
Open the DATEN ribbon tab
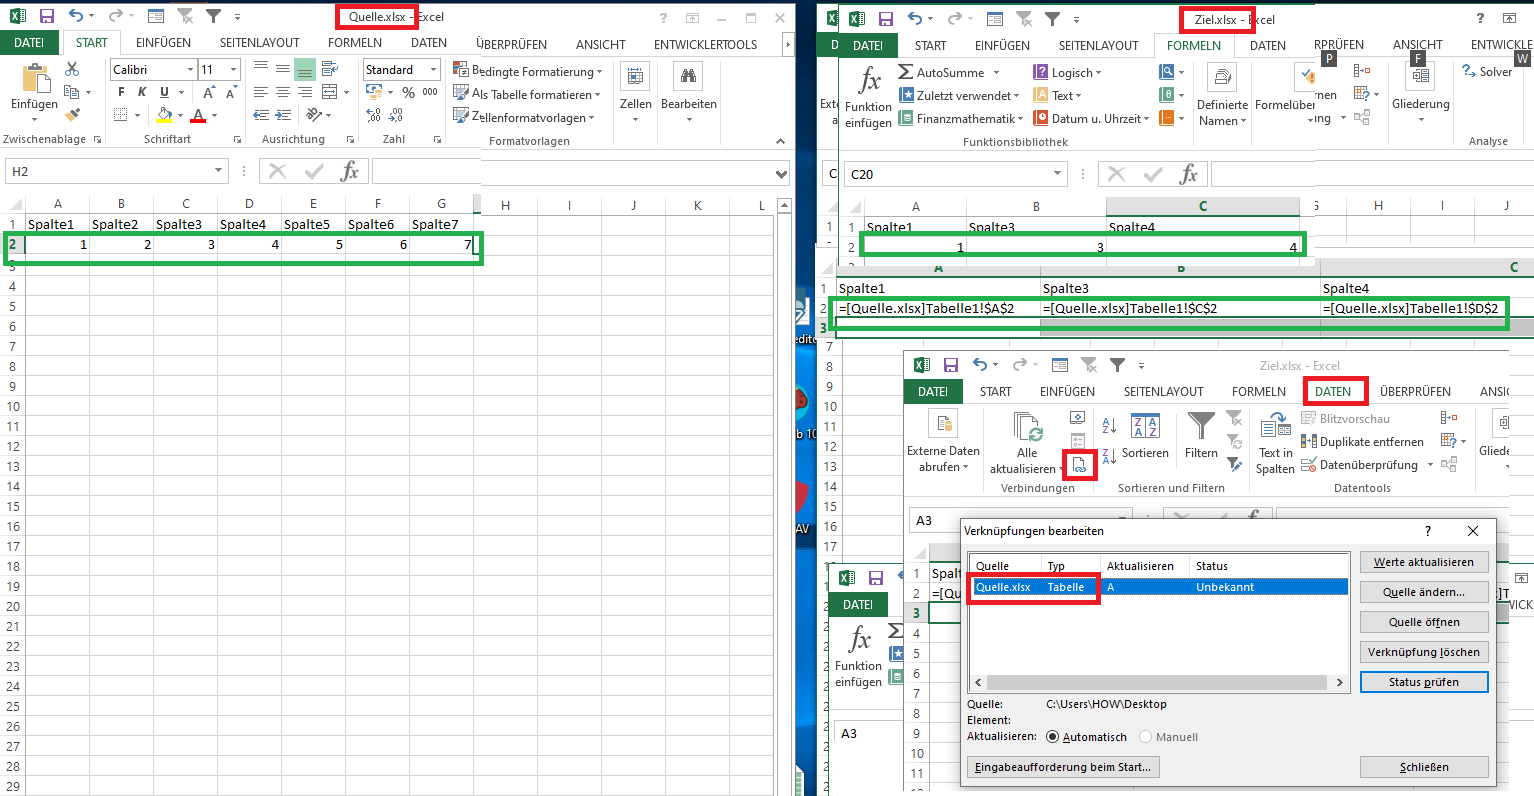point(1335,391)
